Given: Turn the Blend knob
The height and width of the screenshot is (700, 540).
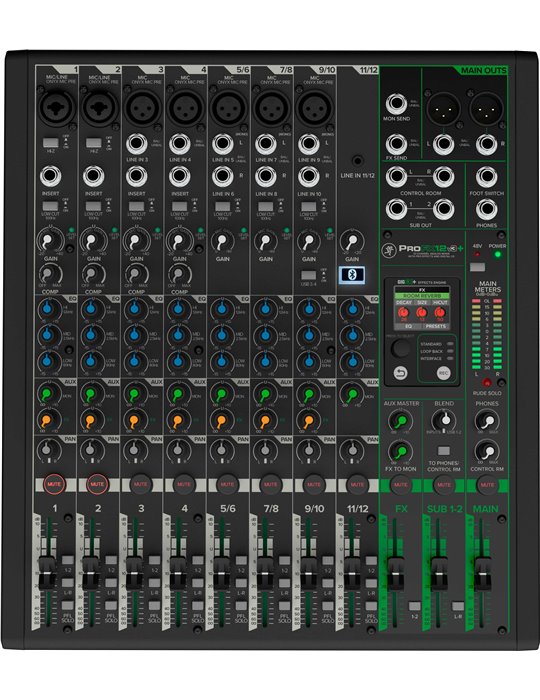Looking at the screenshot, I should [x=444, y=420].
